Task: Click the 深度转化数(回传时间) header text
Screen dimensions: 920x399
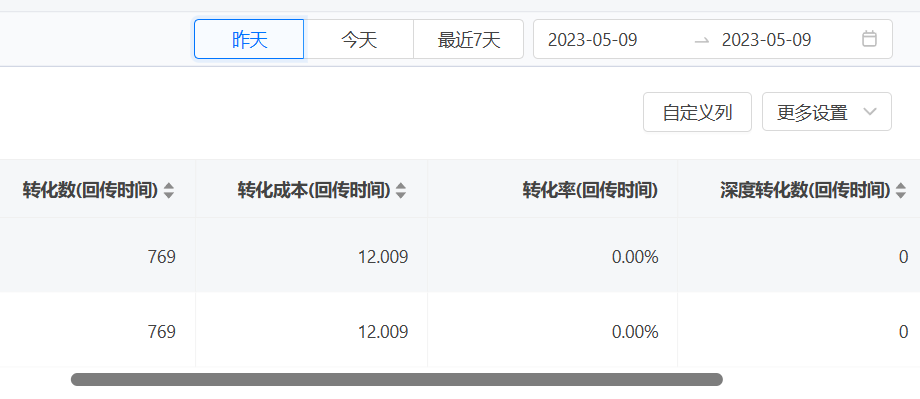Action: [x=805, y=190]
